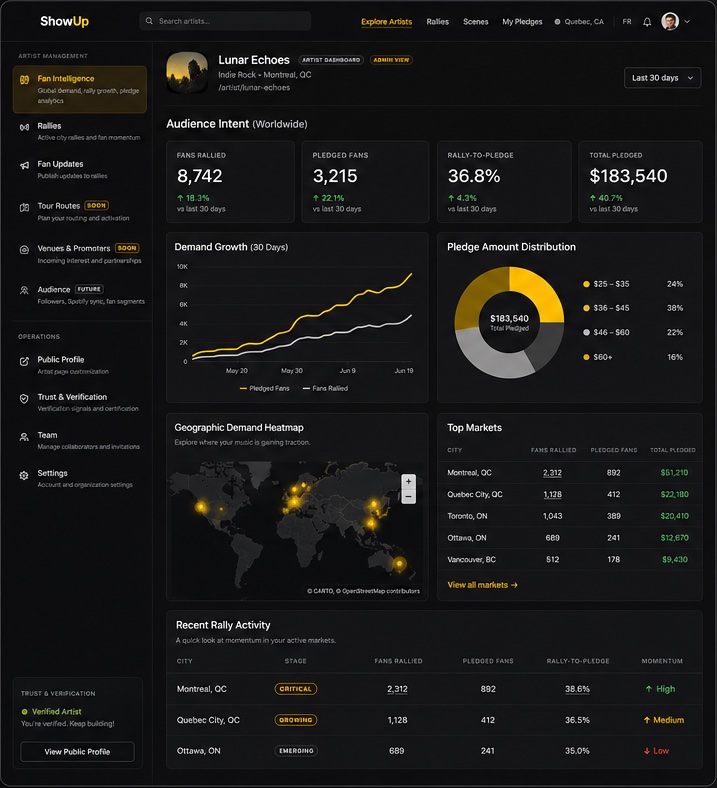This screenshot has width=717, height=788.
Task: Click the Low momentum red down arrow
Action: 647,751
